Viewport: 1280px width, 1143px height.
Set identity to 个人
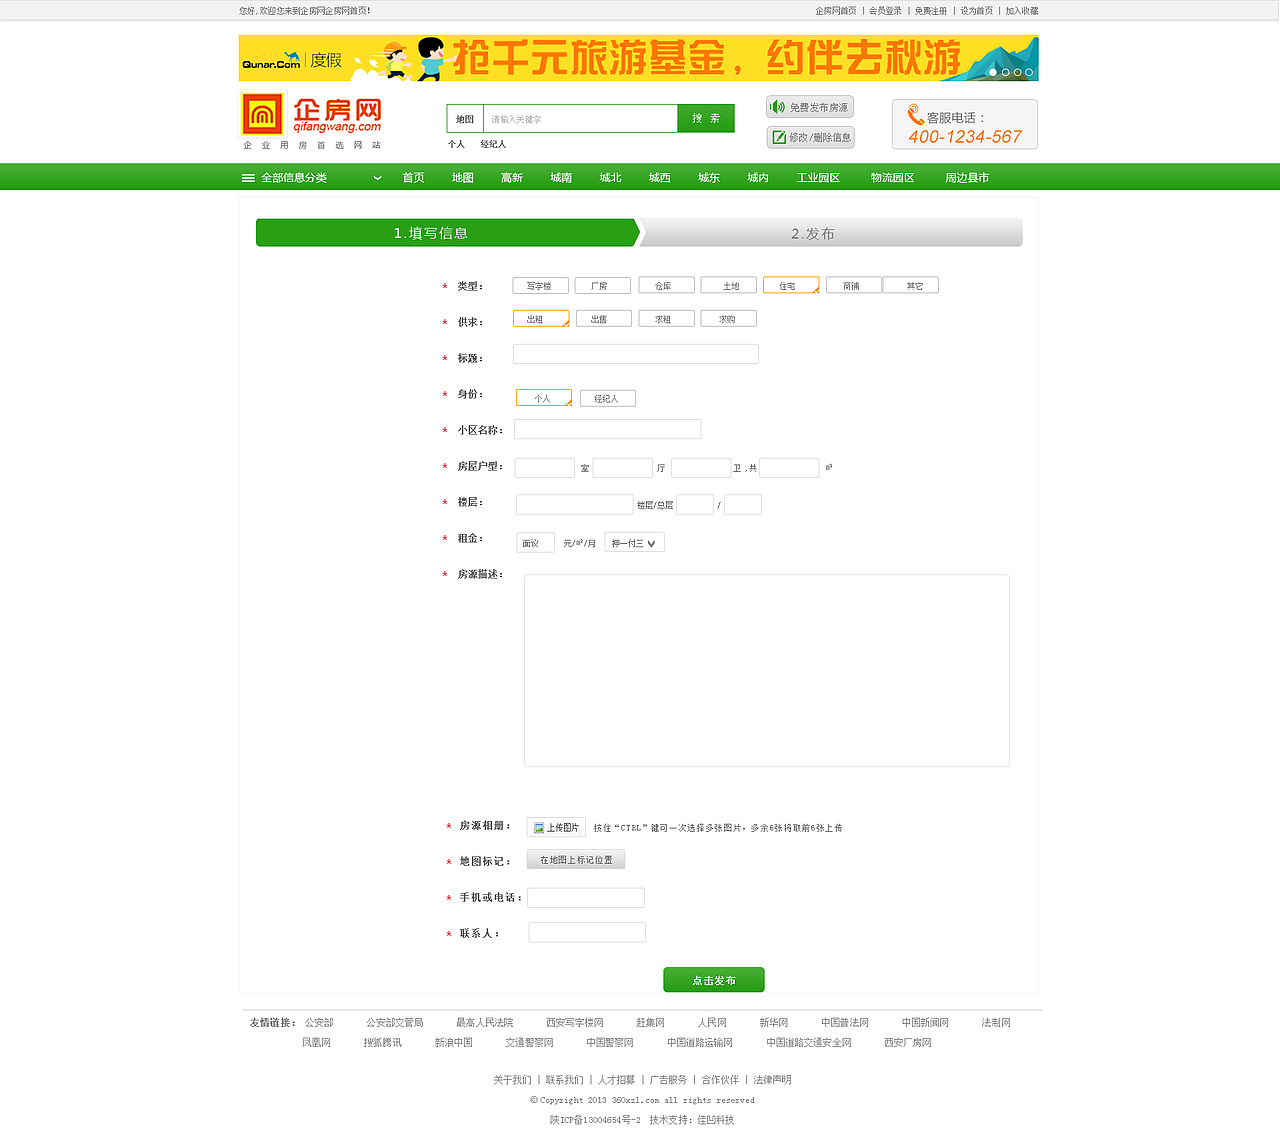pos(544,398)
